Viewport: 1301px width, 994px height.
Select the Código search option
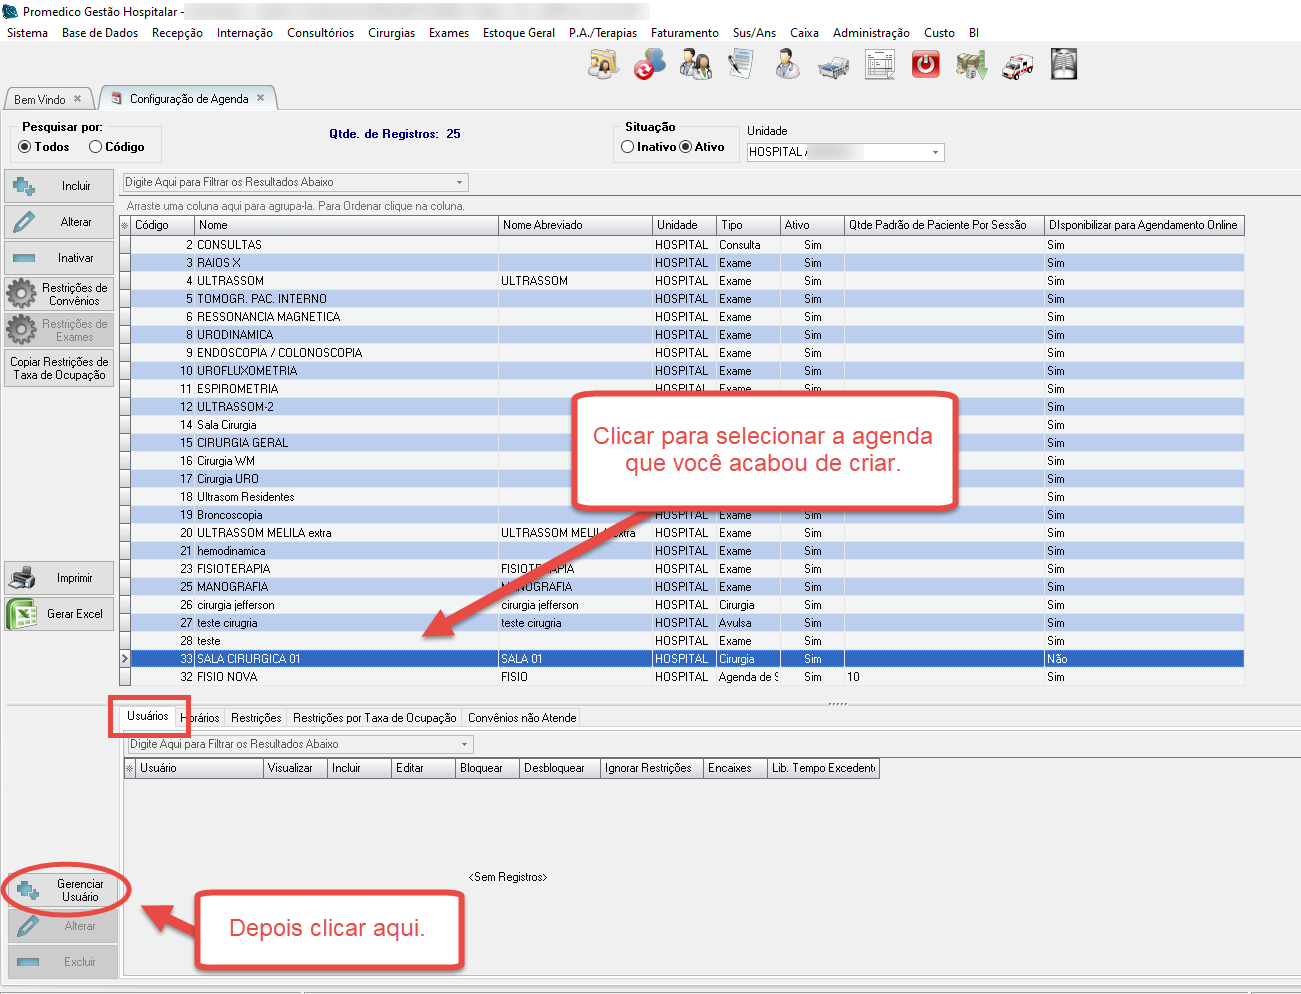pyautogui.click(x=96, y=147)
